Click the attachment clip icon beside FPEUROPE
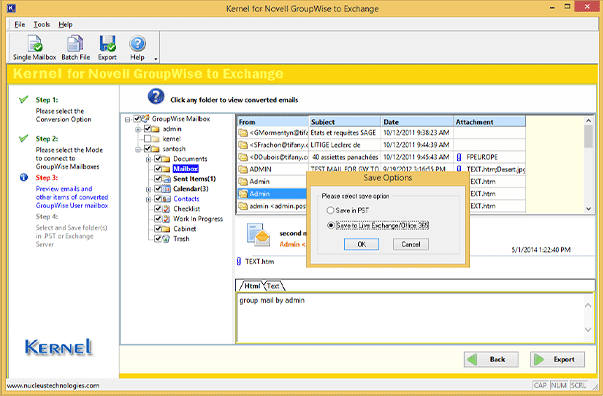This screenshot has width=603, height=396. pyautogui.click(x=459, y=157)
